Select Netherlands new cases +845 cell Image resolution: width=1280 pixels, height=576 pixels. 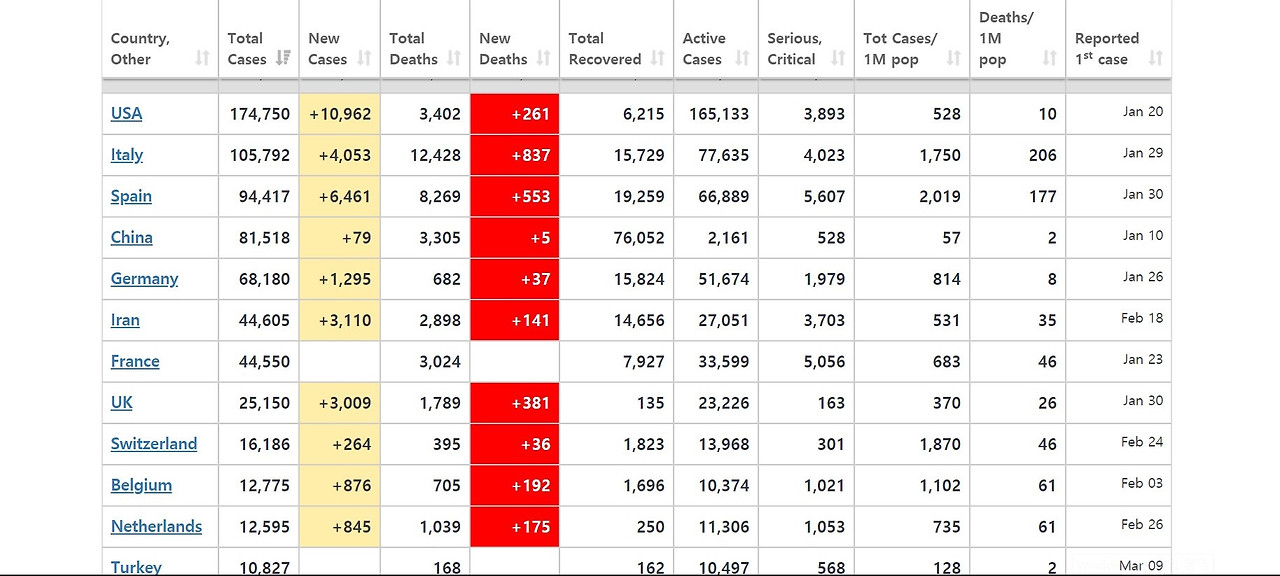tap(340, 526)
